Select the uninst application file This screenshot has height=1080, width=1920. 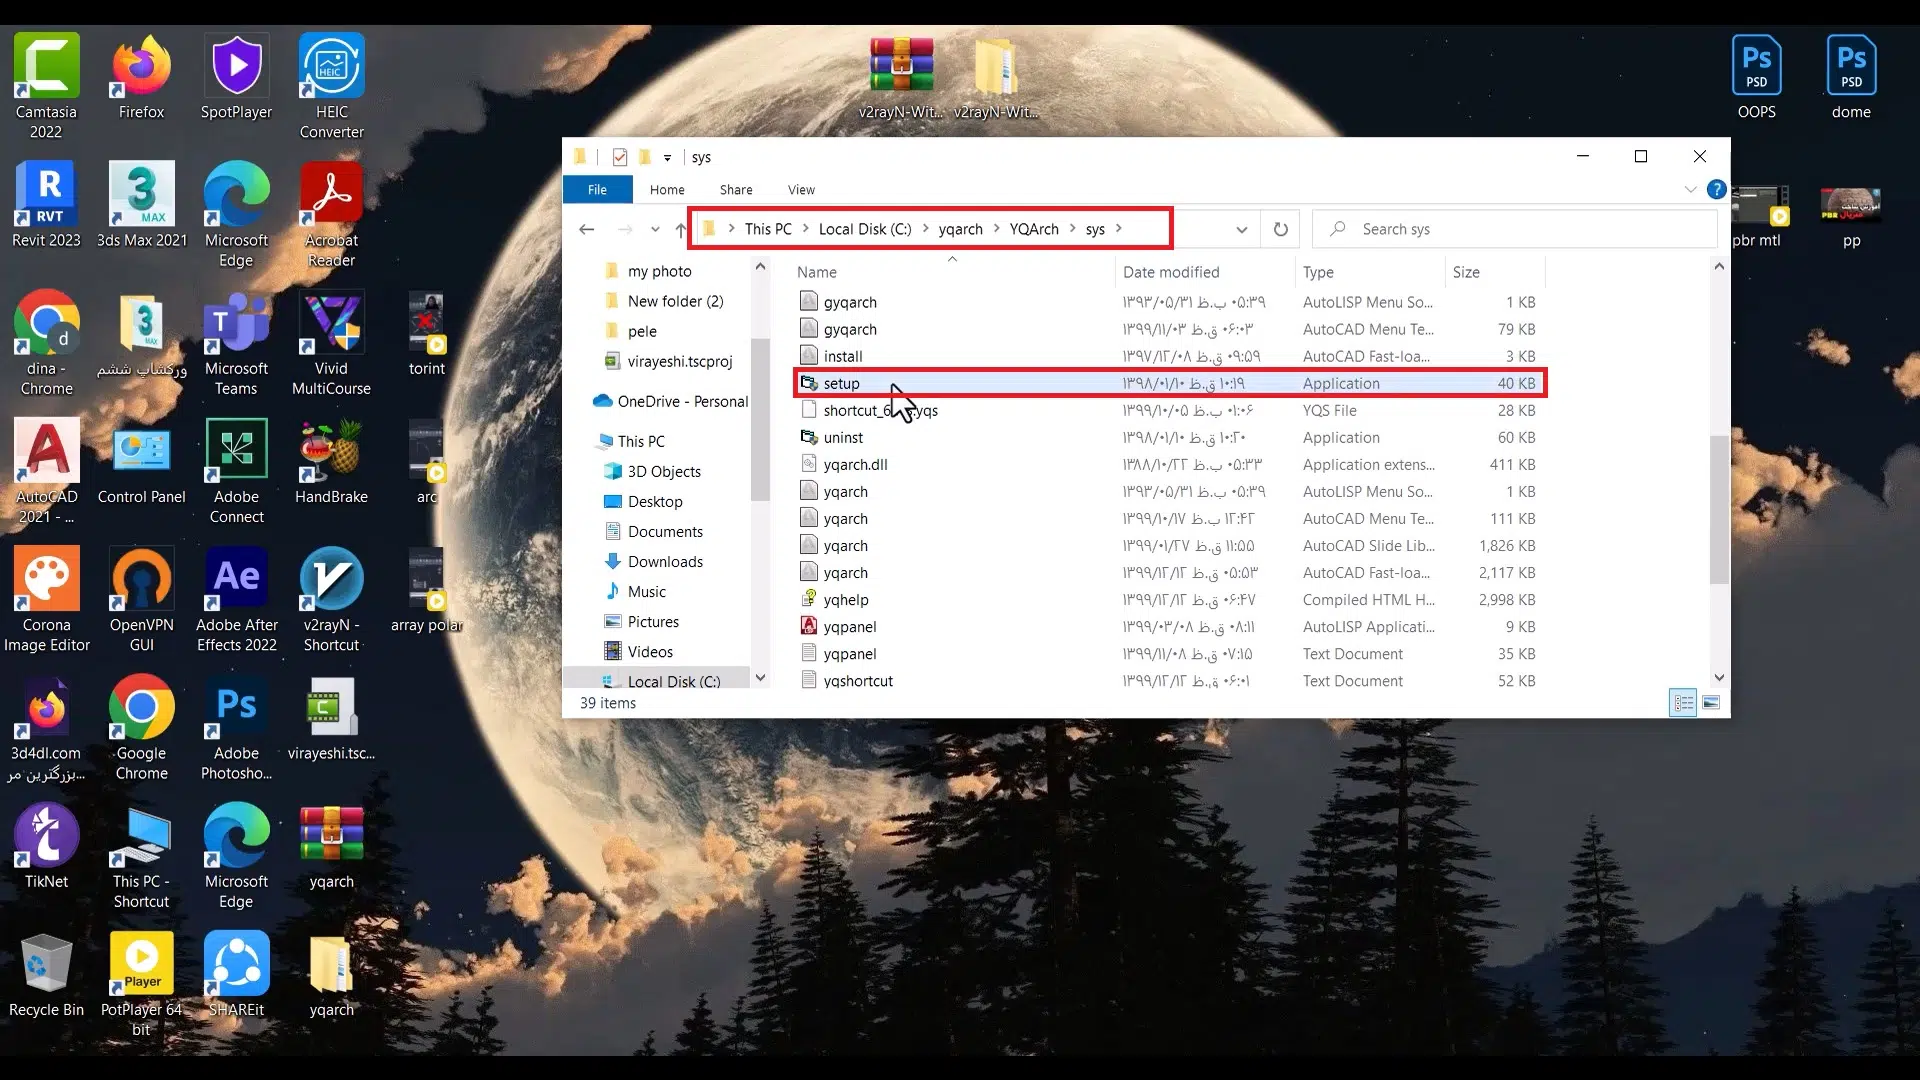point(843,438)
